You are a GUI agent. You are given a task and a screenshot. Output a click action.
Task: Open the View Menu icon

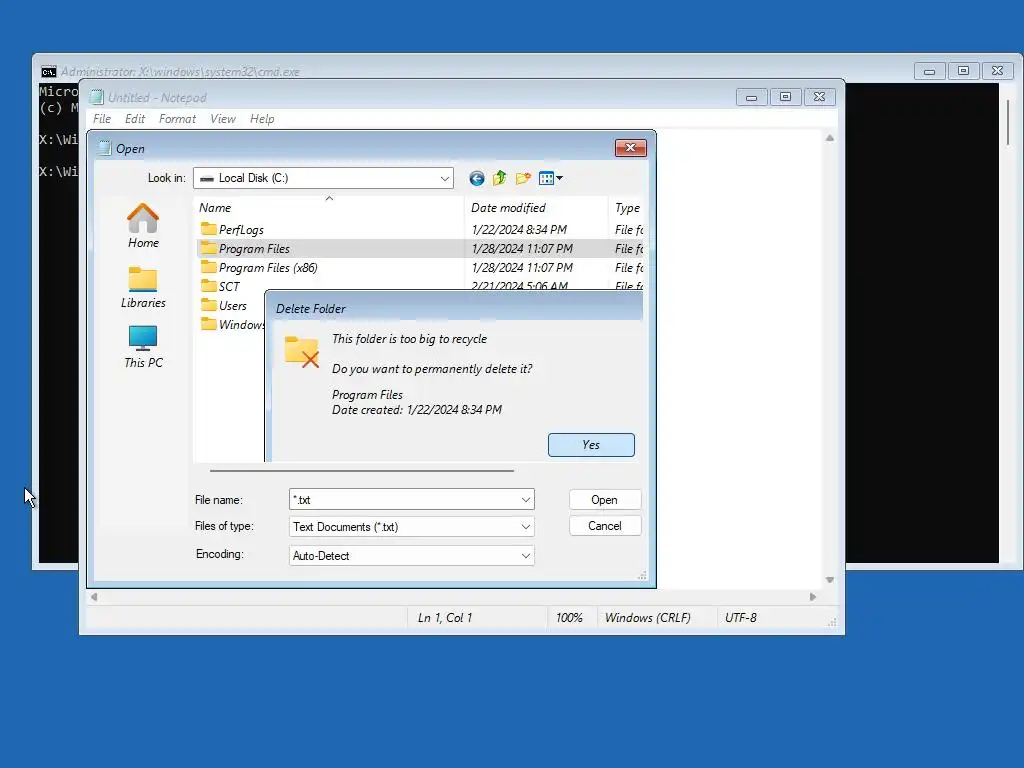point(547,178)
